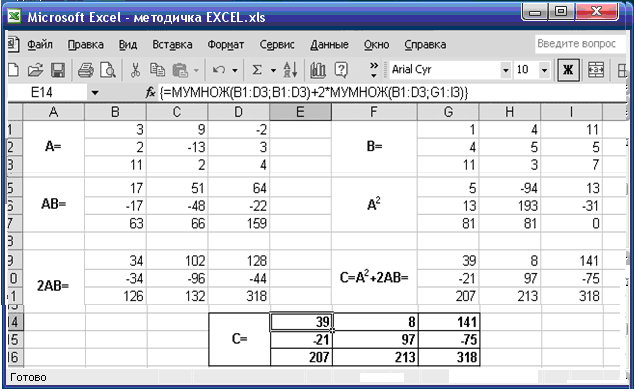Open the Данные menu

pos(329,44)
